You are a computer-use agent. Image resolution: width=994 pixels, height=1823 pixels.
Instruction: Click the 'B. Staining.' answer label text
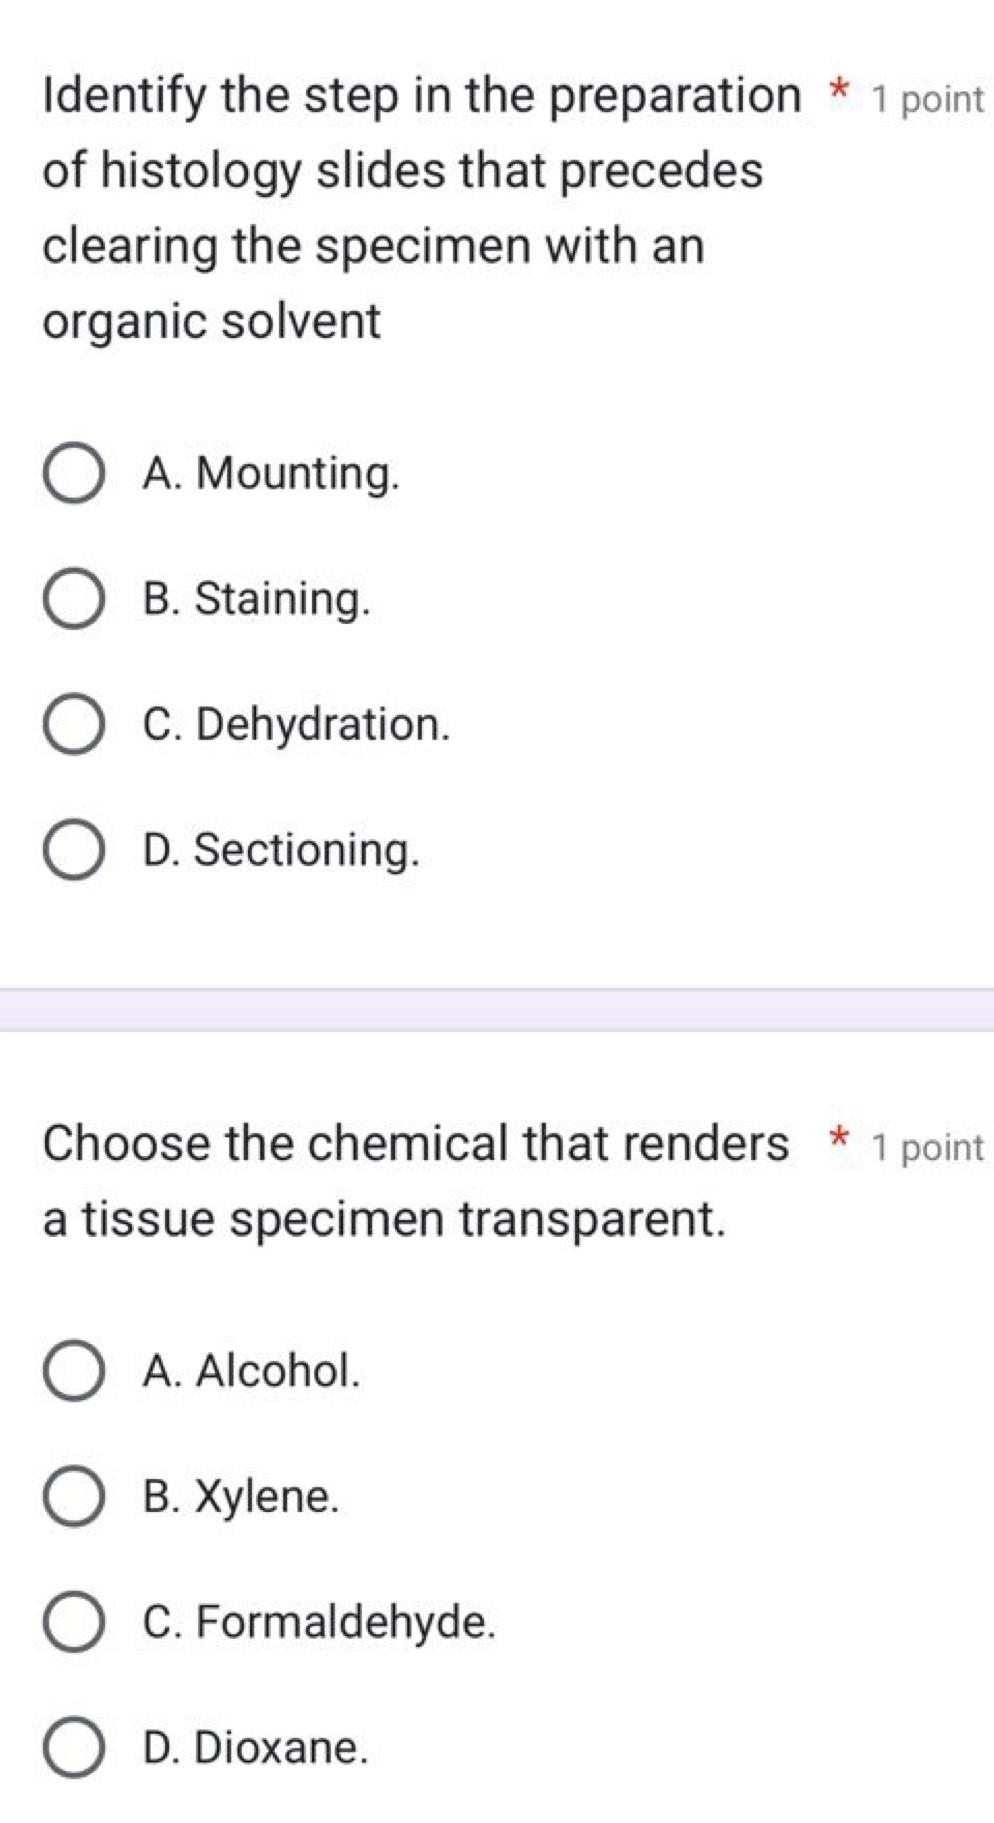coord(257,599)
